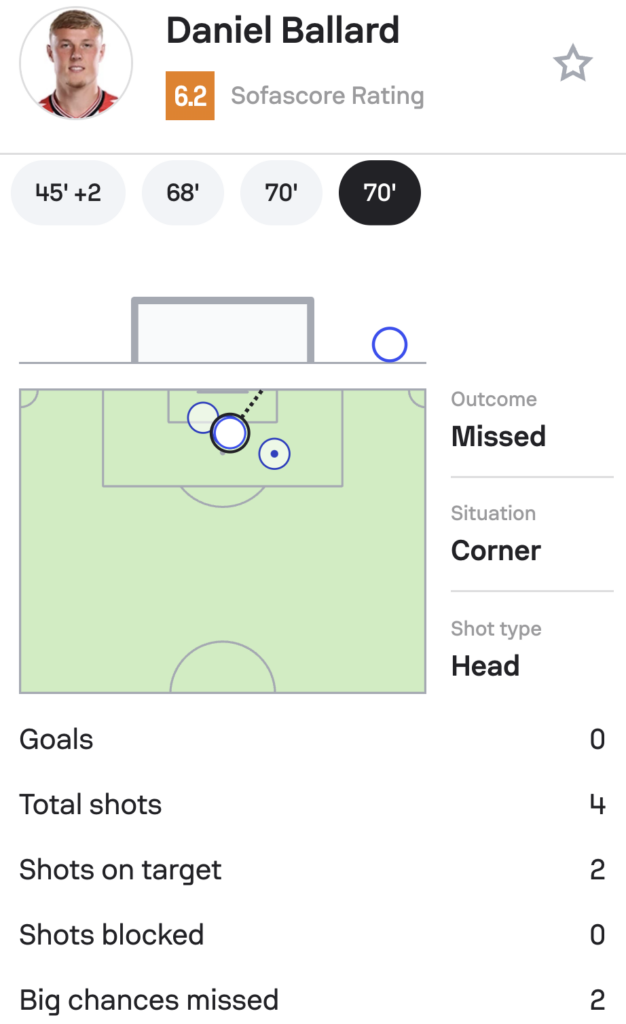Image resolution: width=626 pixels, height=1024 pixels.
Task: Select the highlighted white shot marker on pitch
Action: pos(230,433)
